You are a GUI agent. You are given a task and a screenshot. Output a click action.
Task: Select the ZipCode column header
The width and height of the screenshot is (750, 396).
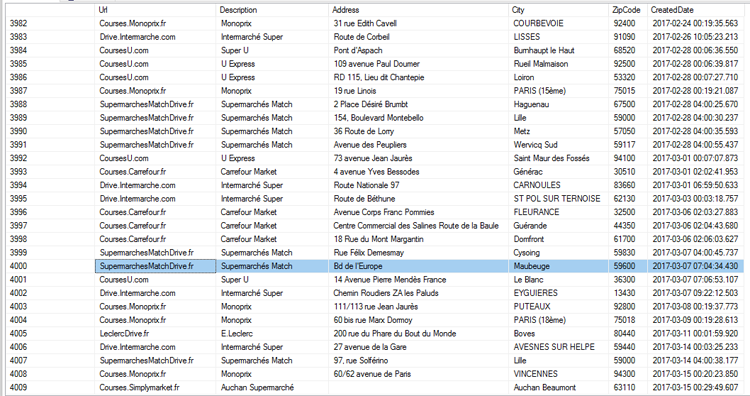pos(628,10)
